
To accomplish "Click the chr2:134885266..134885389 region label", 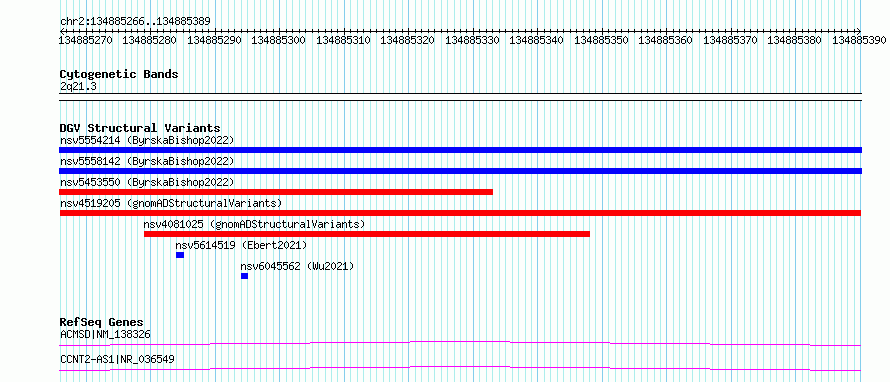I will (135, 21).
